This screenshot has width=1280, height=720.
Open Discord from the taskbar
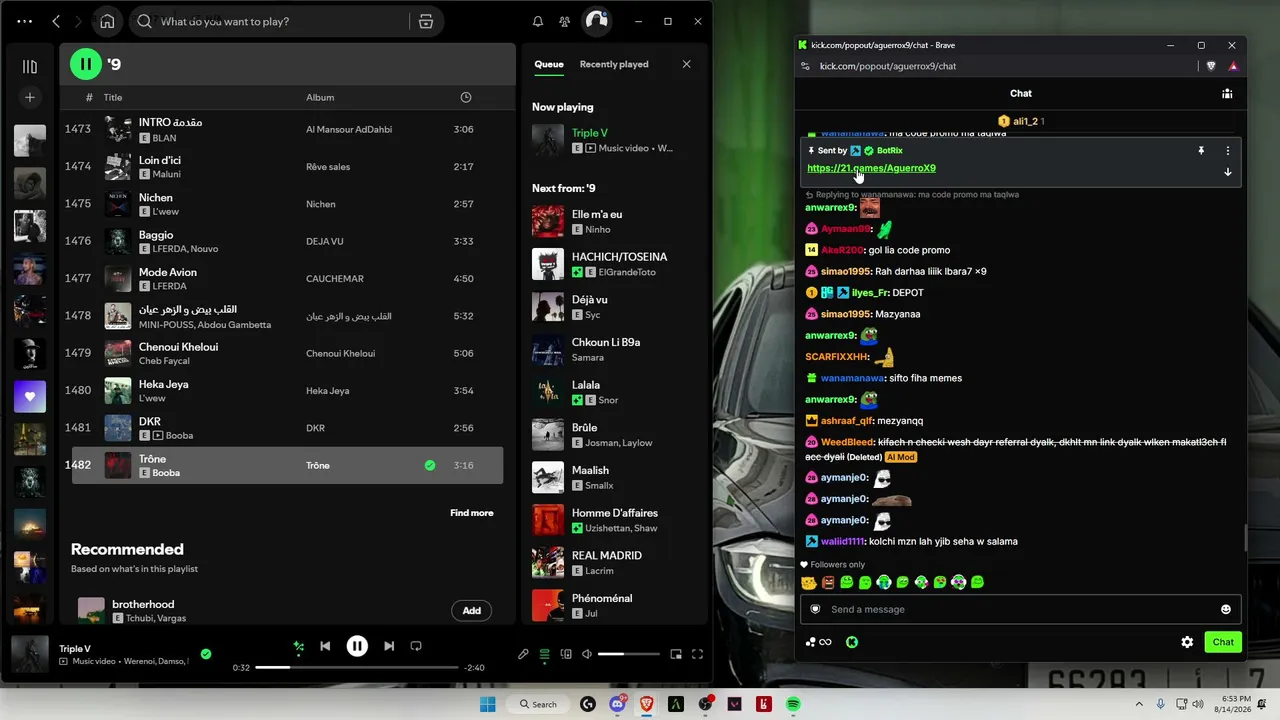point(617,704)
